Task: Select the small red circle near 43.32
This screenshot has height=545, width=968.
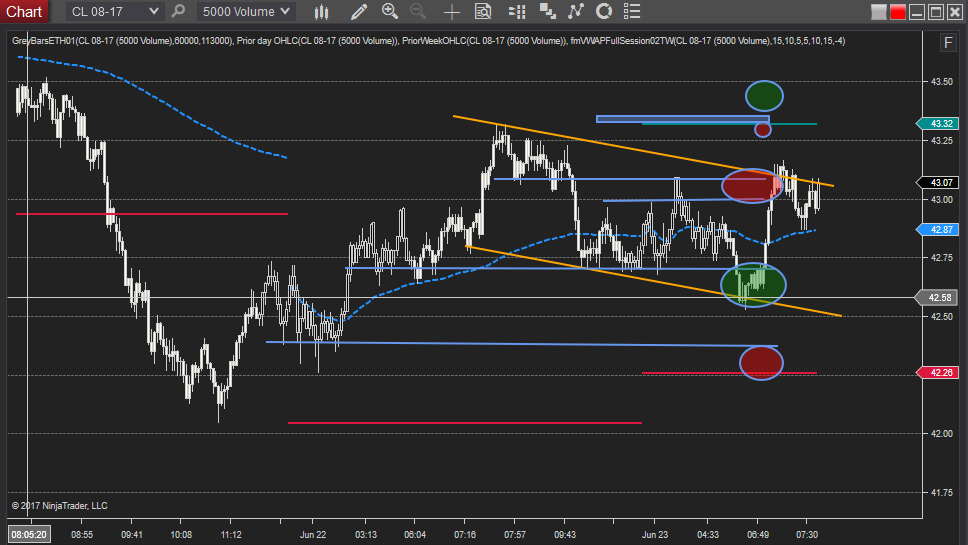Action: [763, 129]
